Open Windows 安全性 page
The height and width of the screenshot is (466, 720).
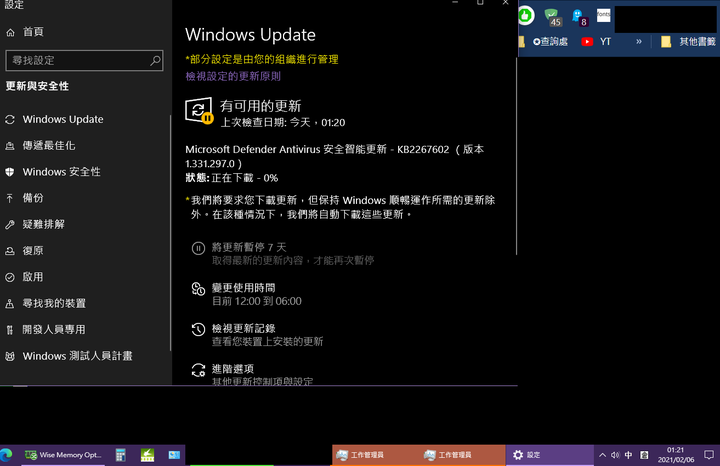point(62,172)
